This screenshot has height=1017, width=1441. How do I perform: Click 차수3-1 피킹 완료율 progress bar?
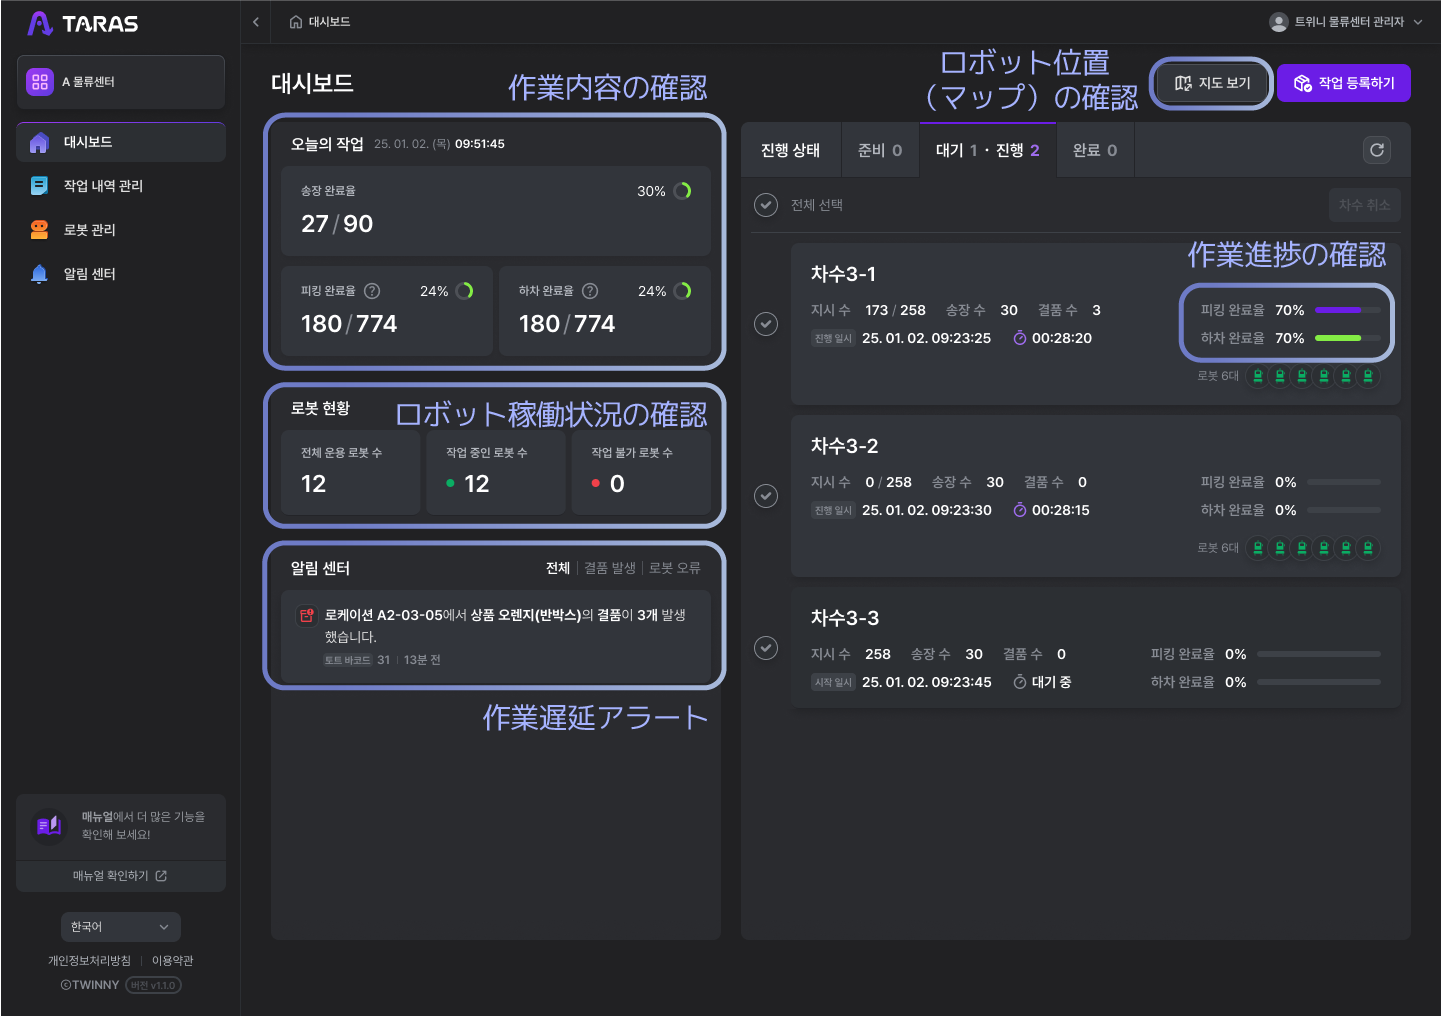[x=1348, y=310]
